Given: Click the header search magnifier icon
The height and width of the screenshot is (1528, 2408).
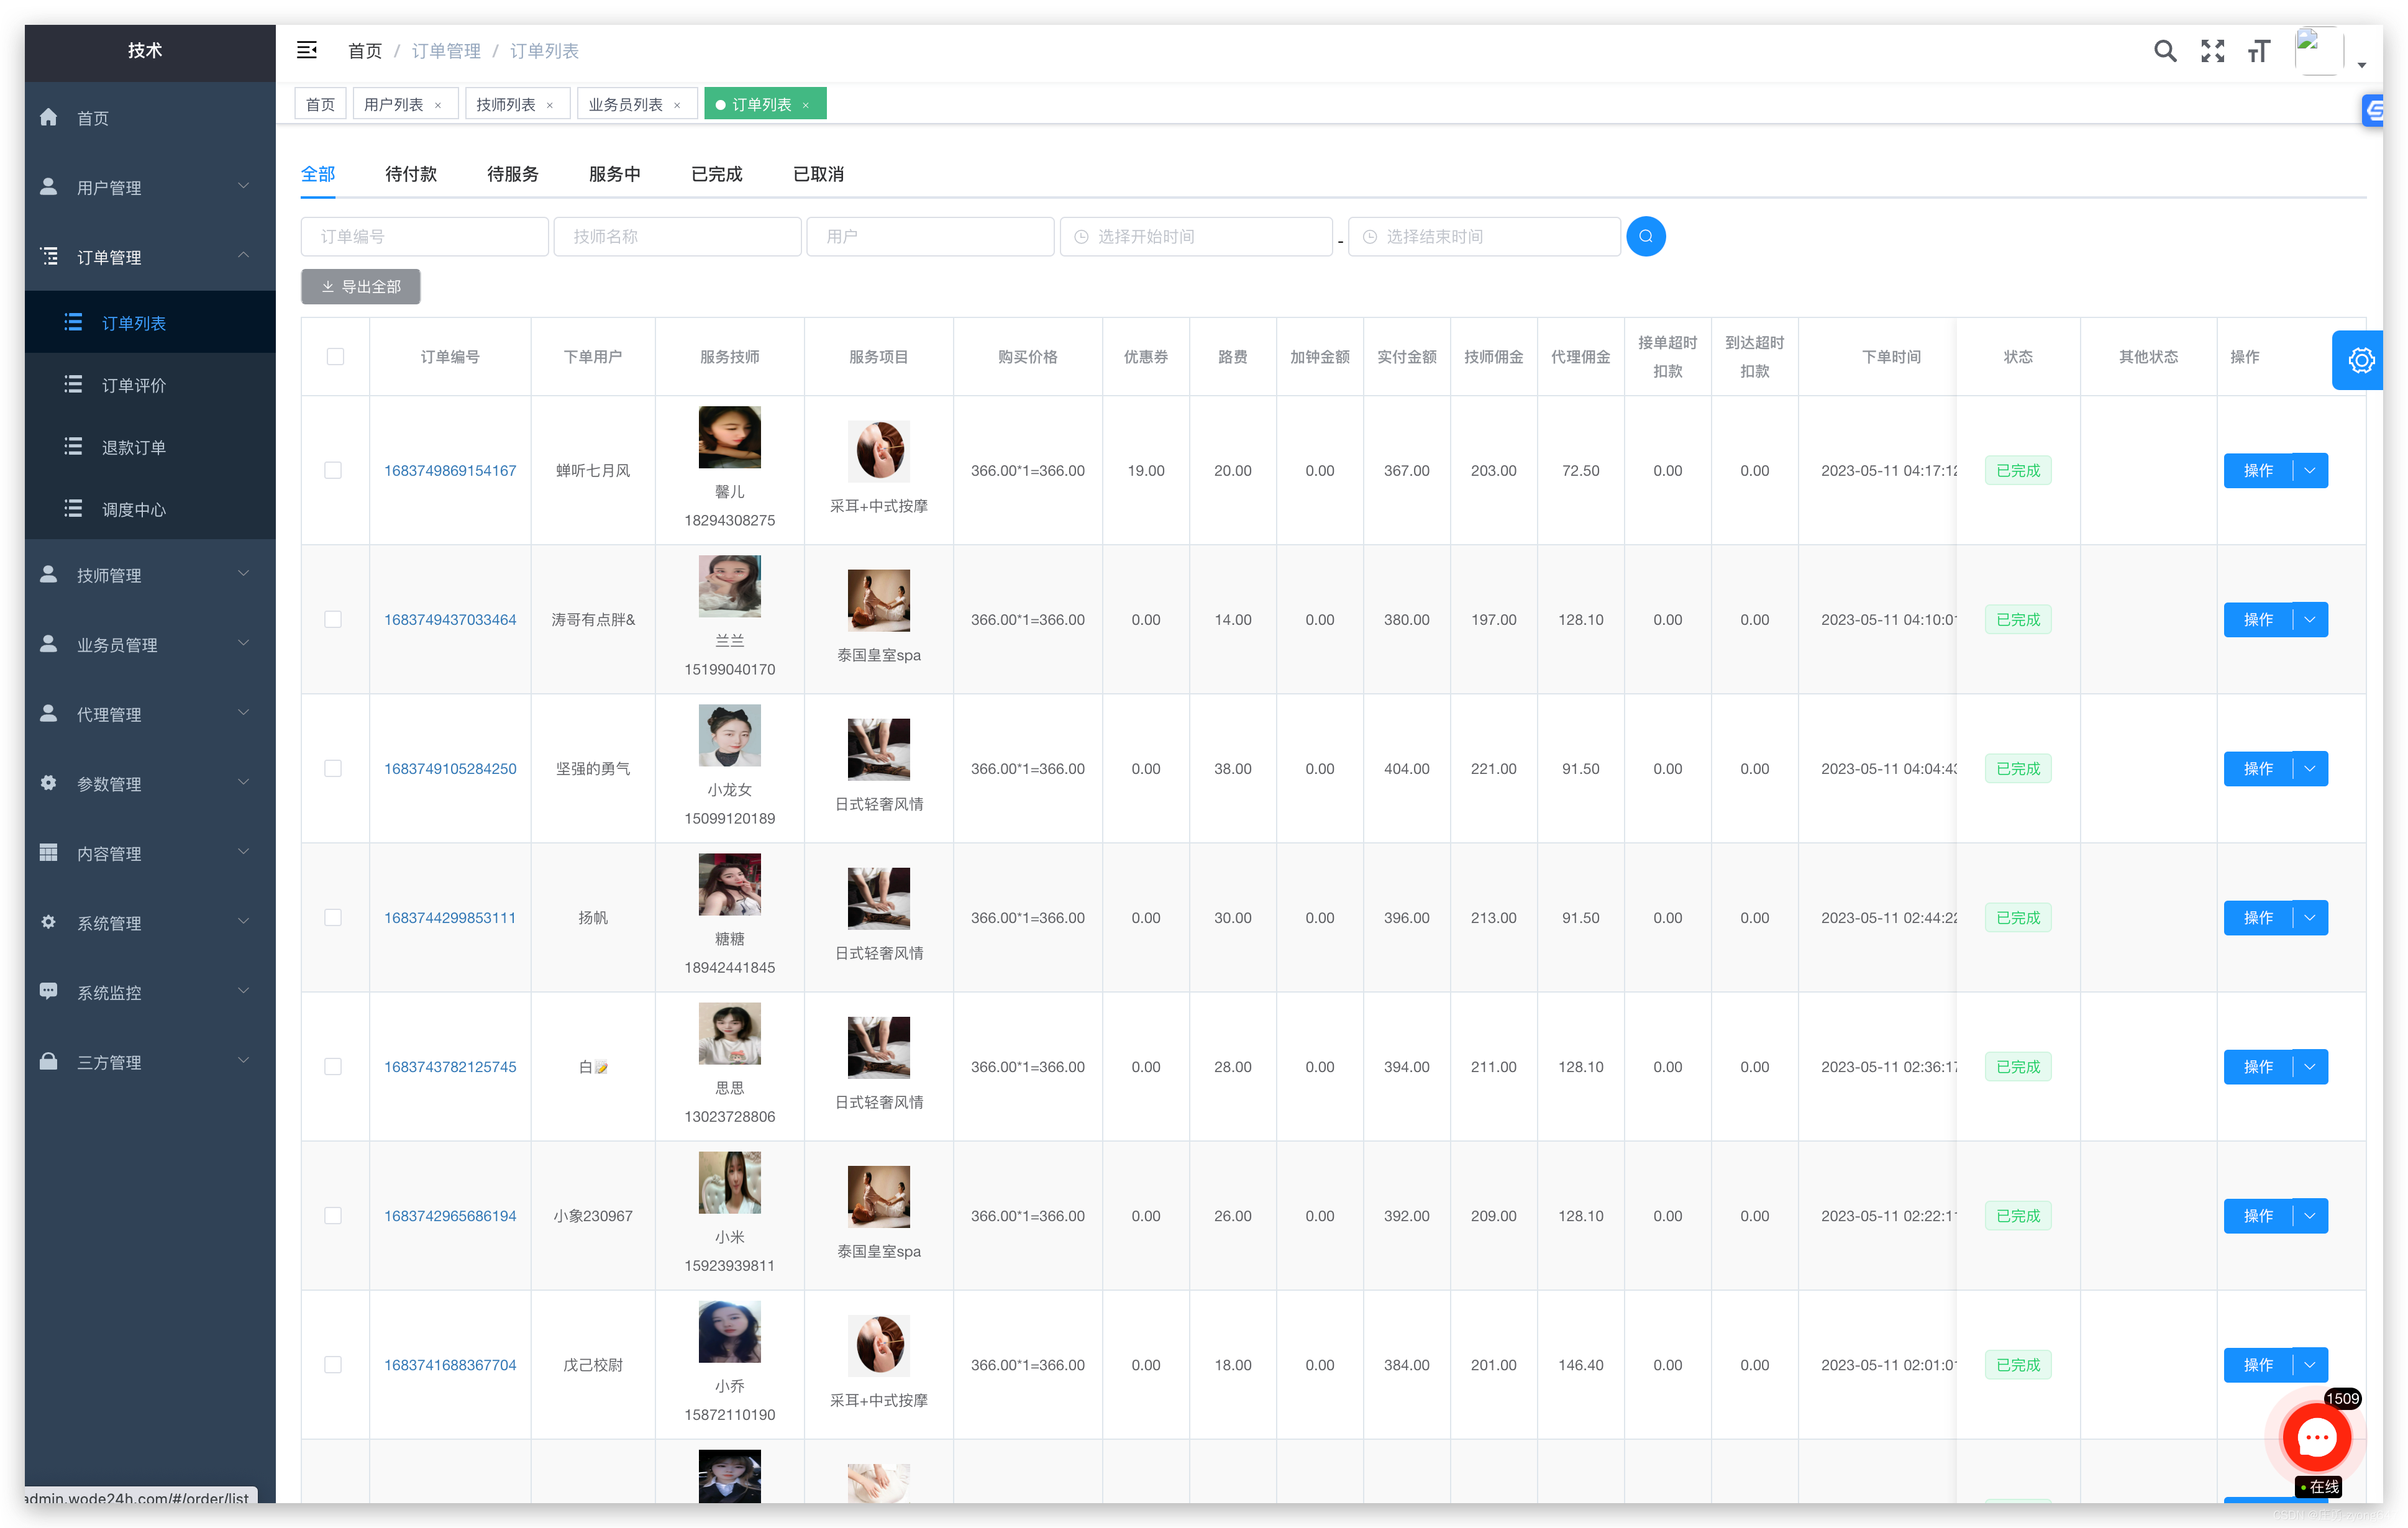Looking at the screenshot, I should [2164, 51].
